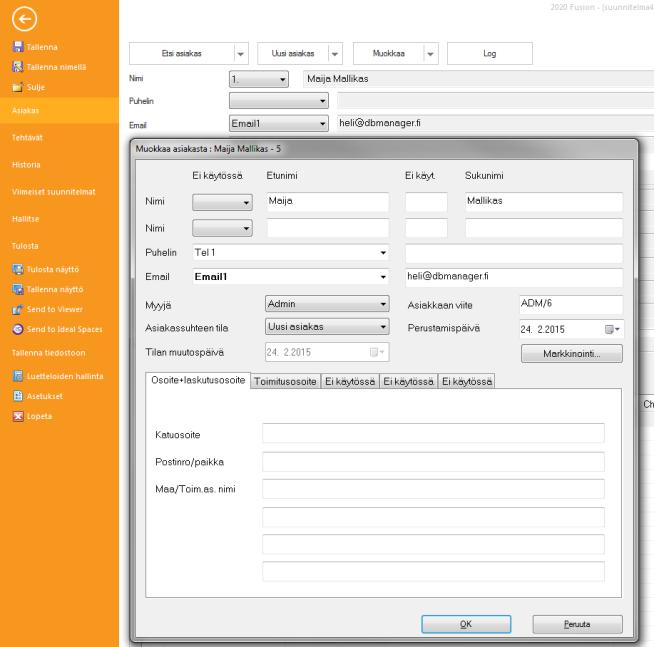Click the Asetukset settings icon
The height and width of the screenshot is (647, 654).
tap(18, 396)
